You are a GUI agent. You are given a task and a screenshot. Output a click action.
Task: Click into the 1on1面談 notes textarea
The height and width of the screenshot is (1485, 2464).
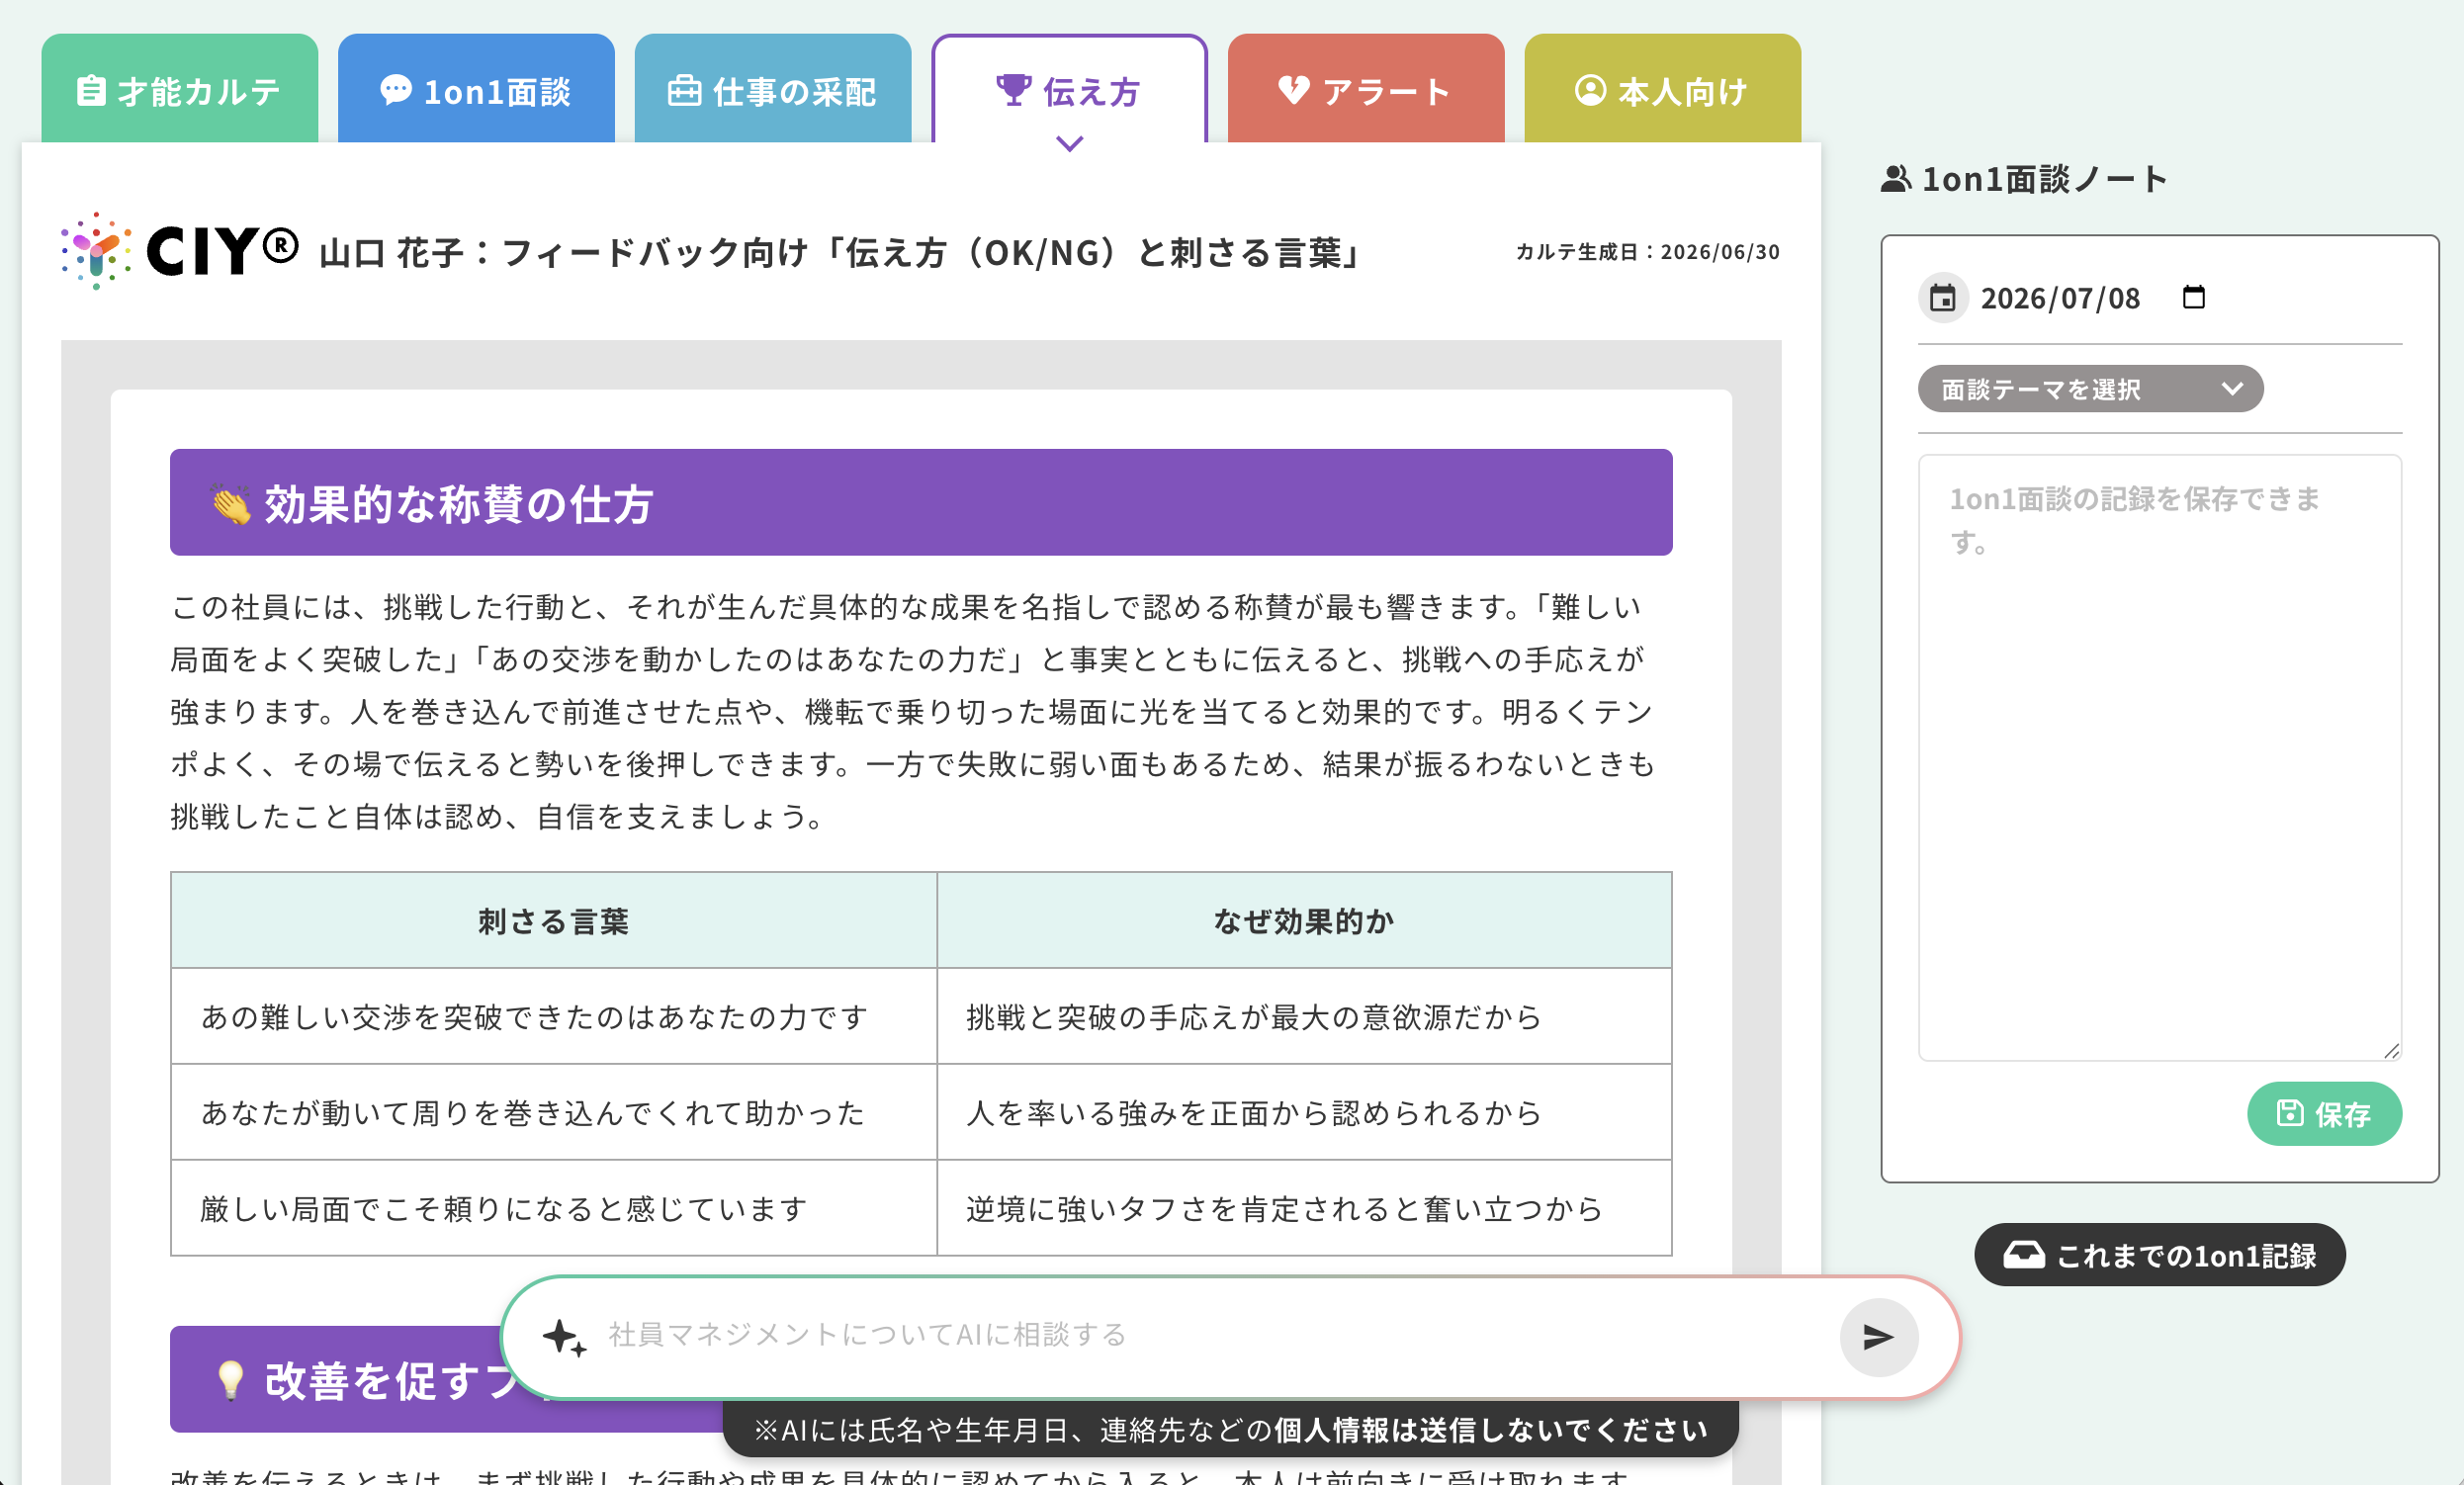(x=2159, y=757)
